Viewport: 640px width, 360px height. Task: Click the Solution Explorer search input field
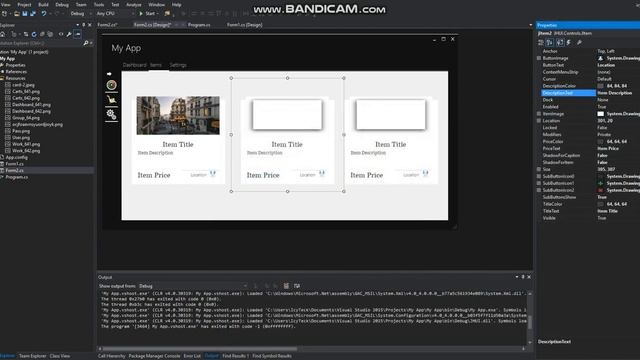pos(41,43)
